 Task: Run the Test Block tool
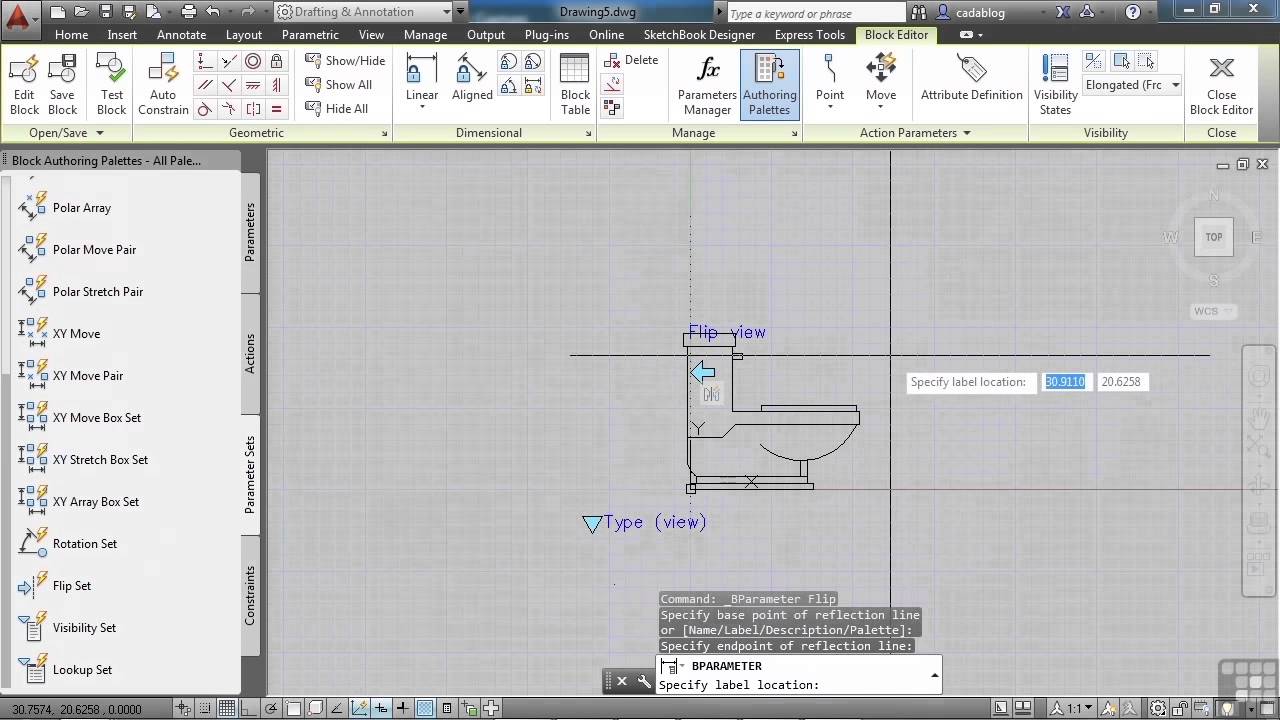click(x=111, y=85)
